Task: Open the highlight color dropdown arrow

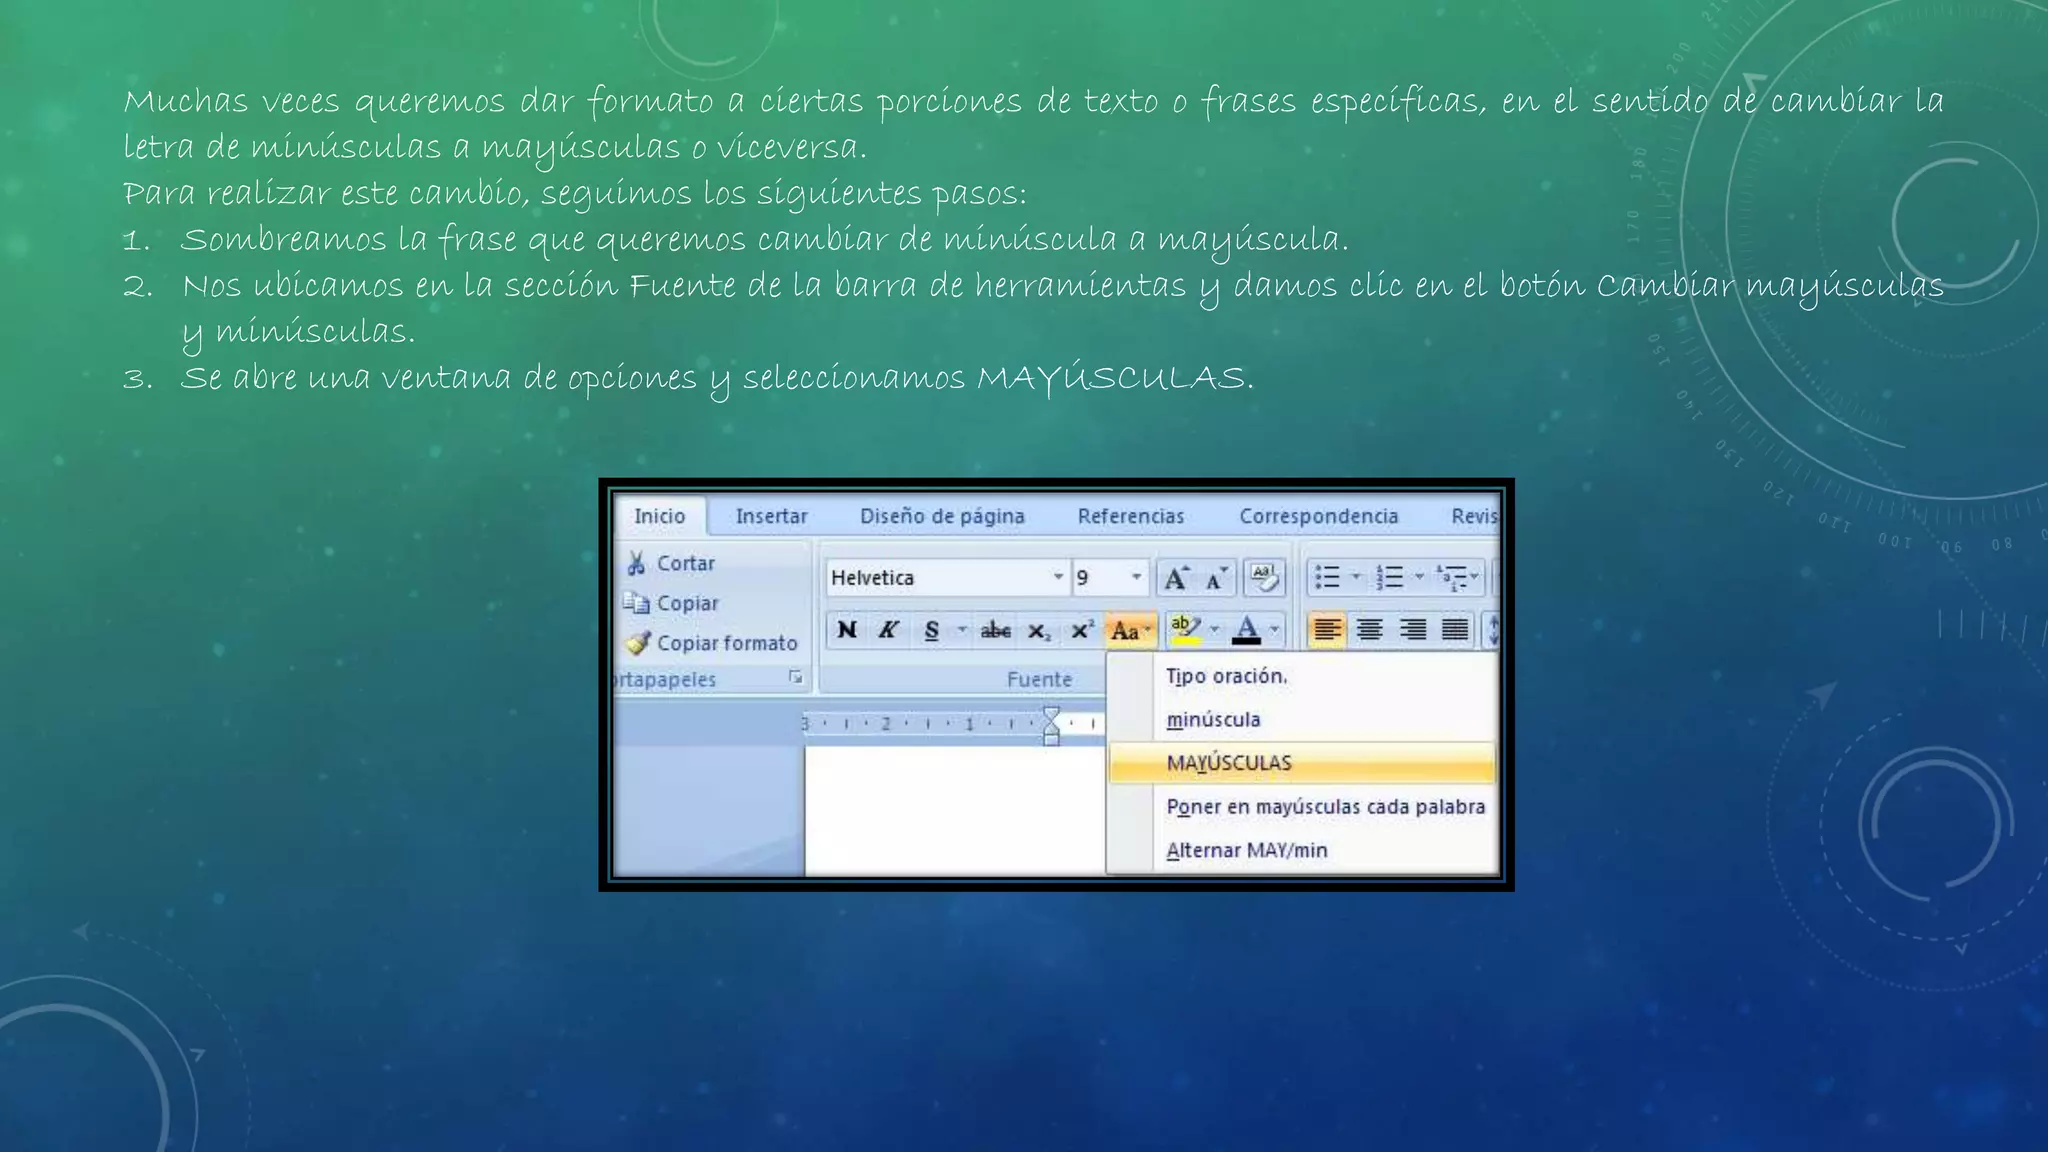Action: 1214,630
